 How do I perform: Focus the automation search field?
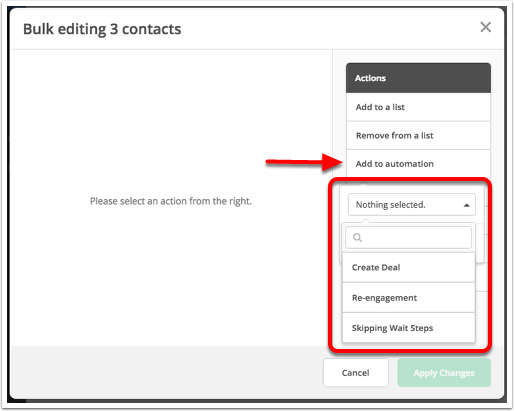click(x=408, y=237)
